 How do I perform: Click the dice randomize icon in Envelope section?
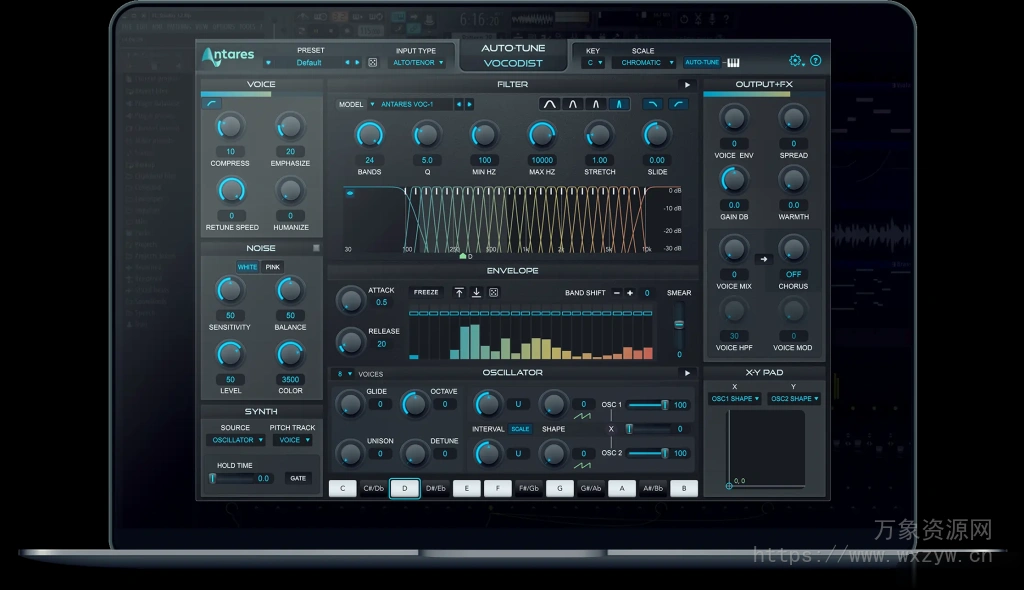493,292
